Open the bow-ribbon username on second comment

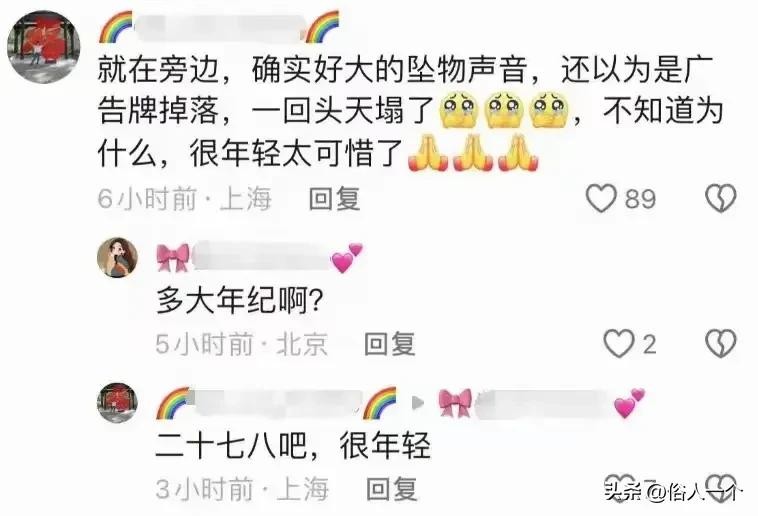260,257
